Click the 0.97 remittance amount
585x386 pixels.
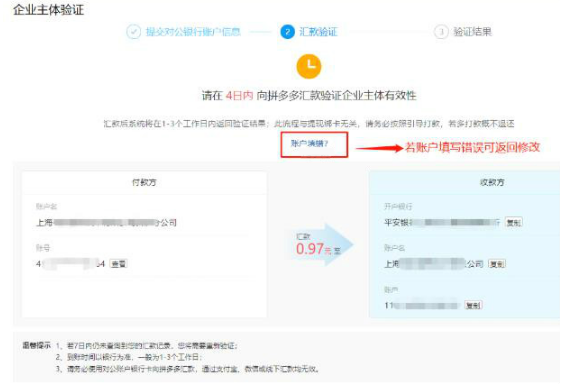[310, 249]
